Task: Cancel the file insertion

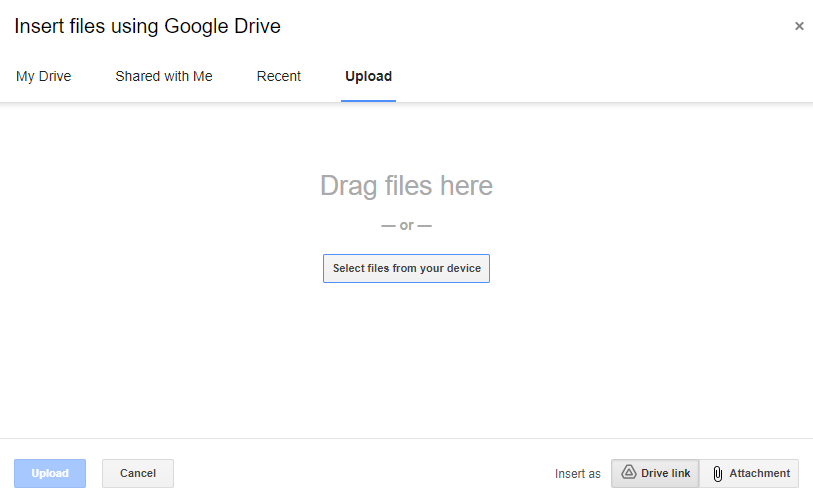Action: coord(138,473)
